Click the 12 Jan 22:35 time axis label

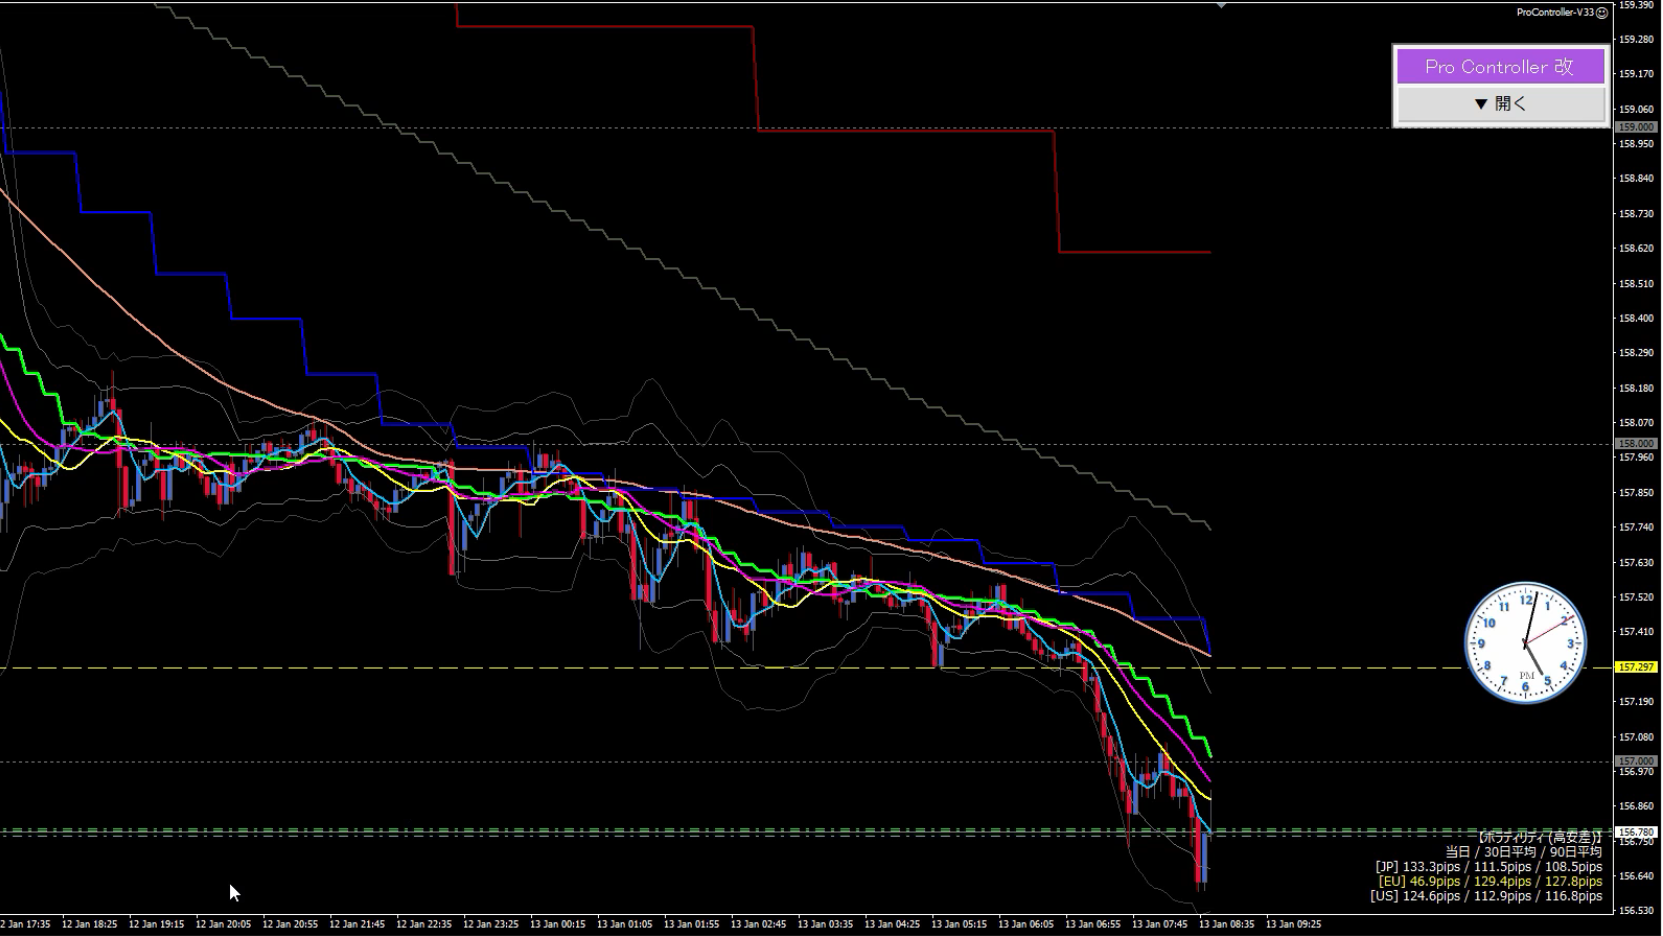423,925
